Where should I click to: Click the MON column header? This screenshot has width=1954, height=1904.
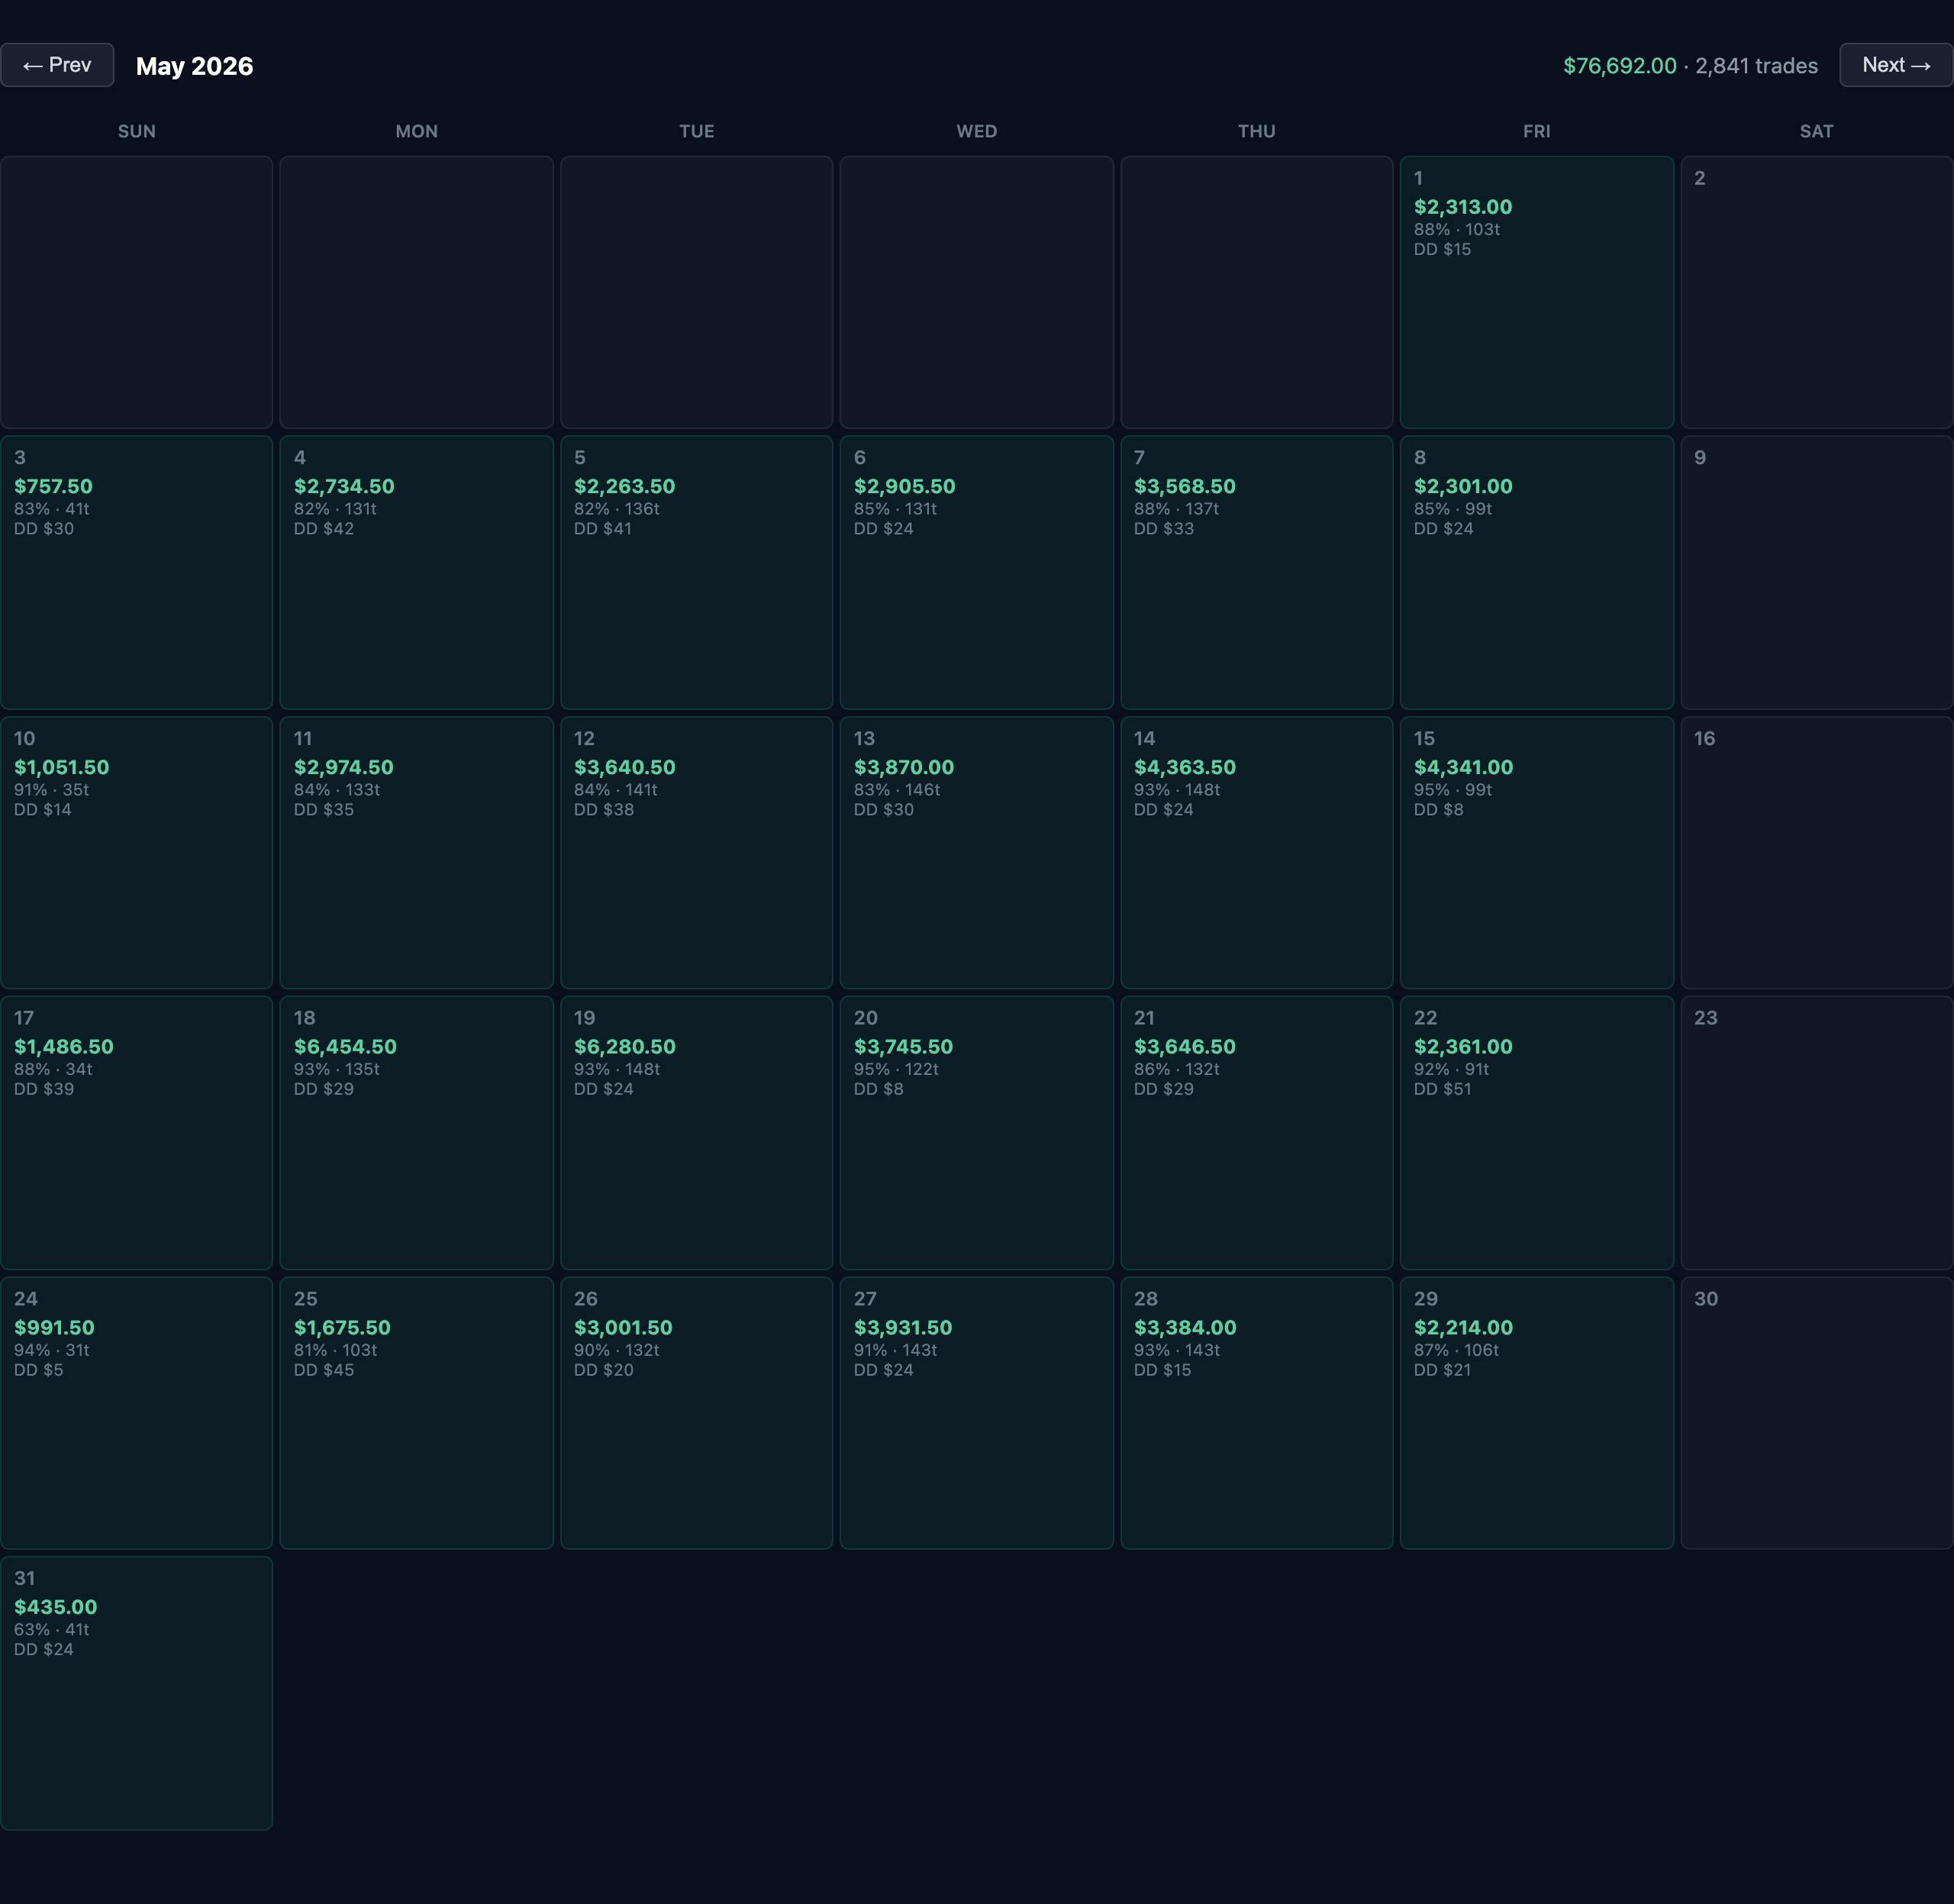click(417, 131)
